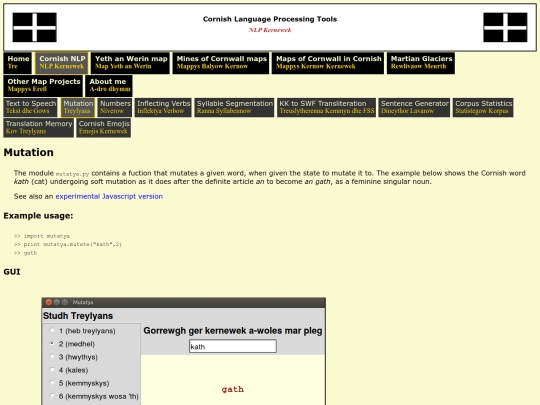Click the 'Mutation' page heading

click(29, 152)
